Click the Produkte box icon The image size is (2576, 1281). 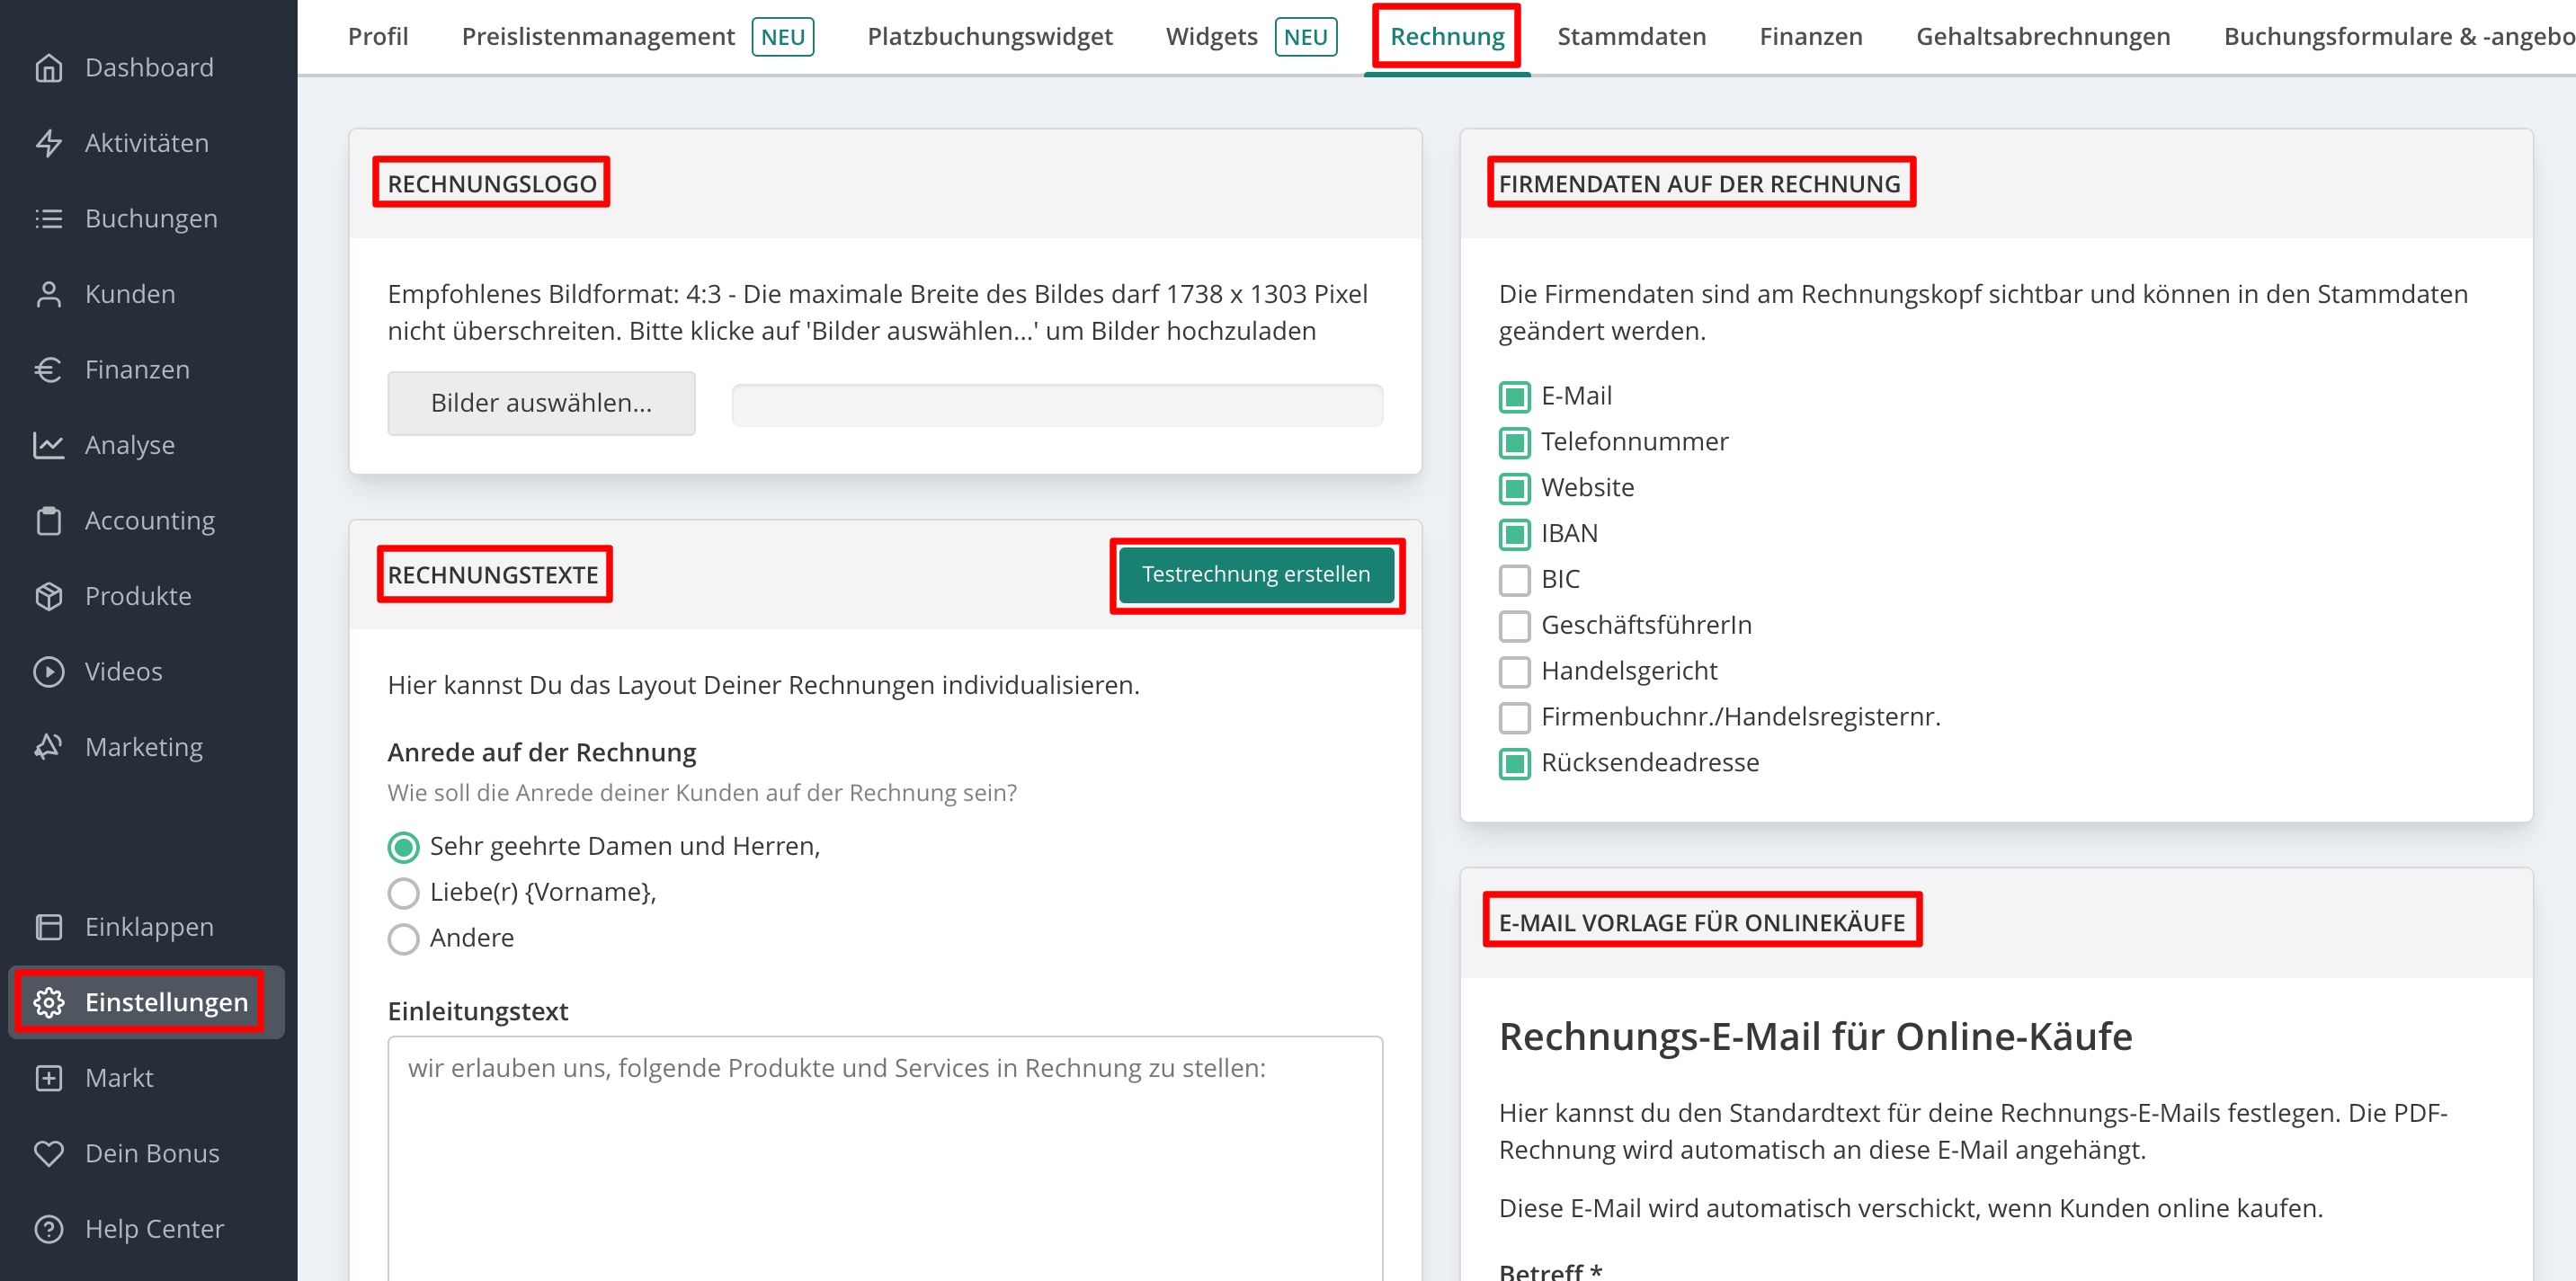pos(48,596)
